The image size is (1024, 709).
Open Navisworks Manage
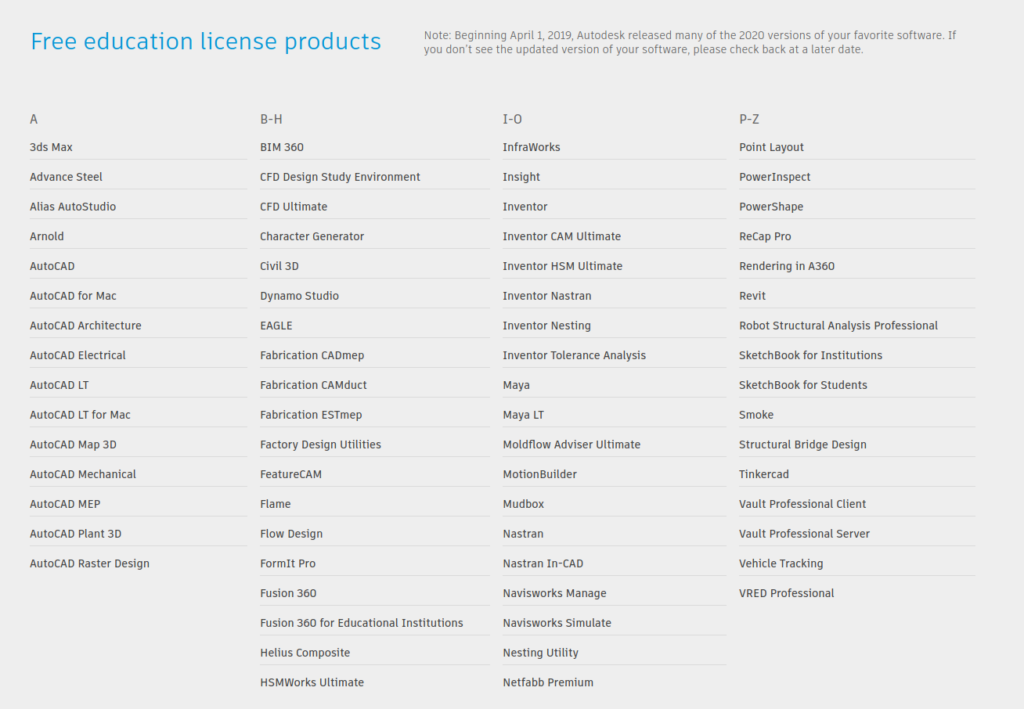coord(554,593)
